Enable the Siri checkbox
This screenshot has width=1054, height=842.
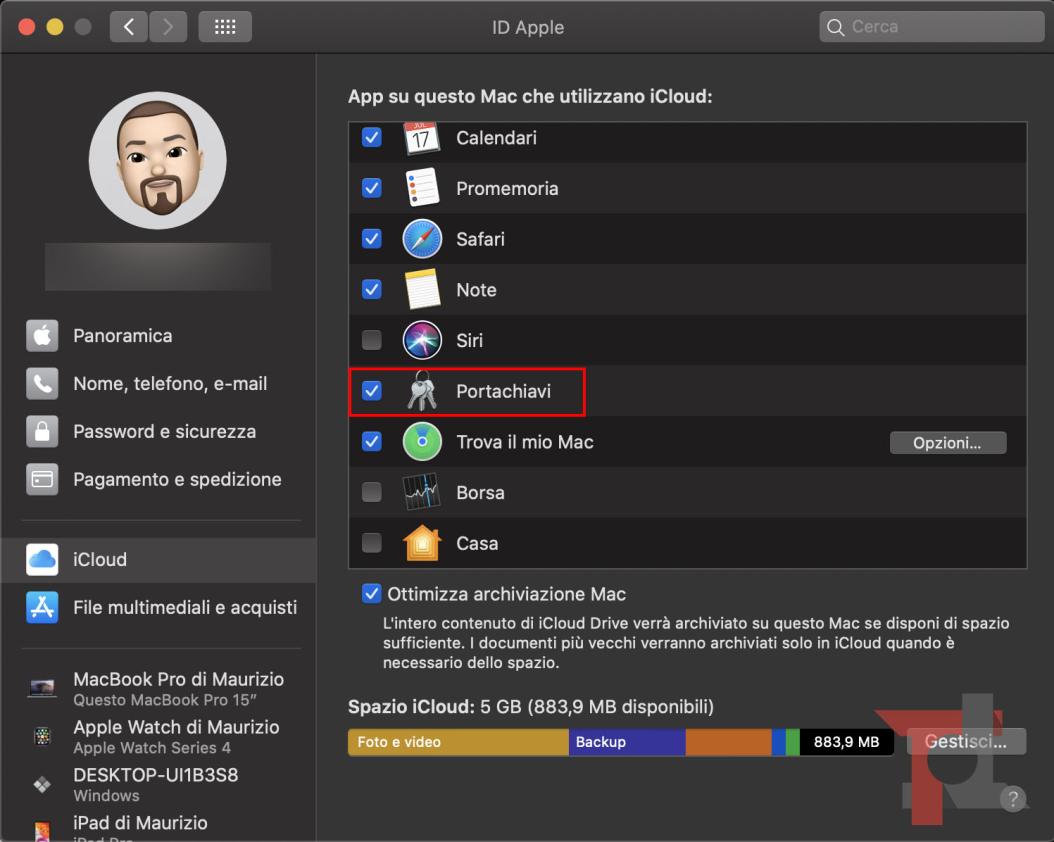pyautogui.click(x=372, y=340)
